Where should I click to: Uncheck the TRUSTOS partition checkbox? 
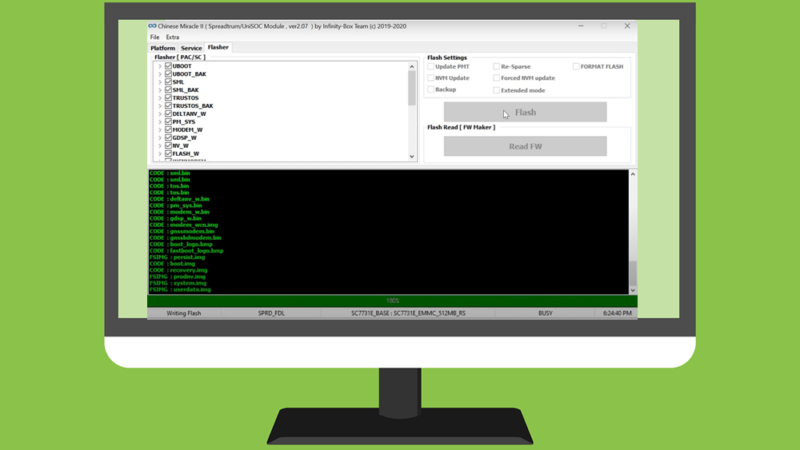click(x=168, y=98)
